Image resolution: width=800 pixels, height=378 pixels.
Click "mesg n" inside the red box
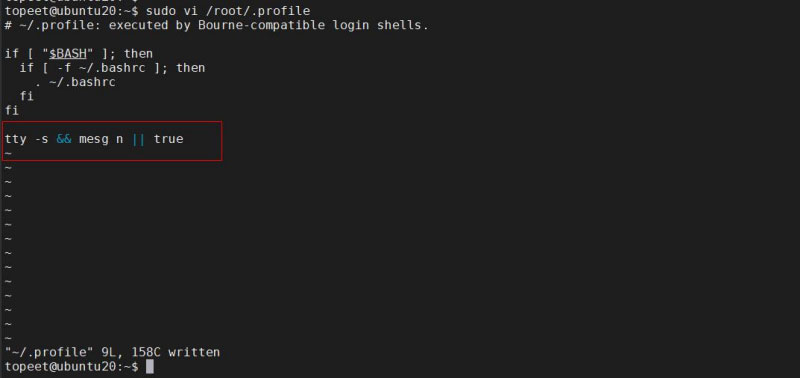(x=101, y=139)
